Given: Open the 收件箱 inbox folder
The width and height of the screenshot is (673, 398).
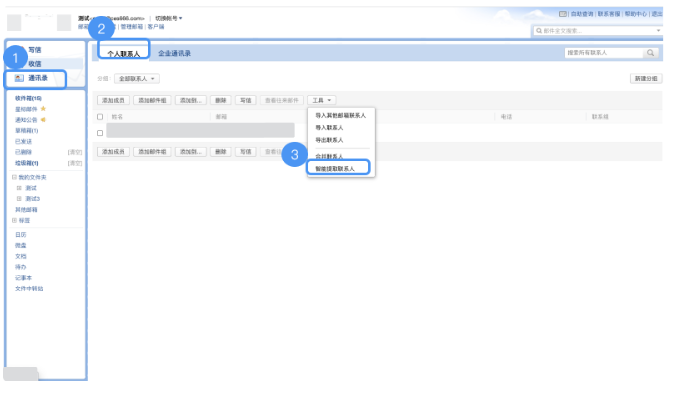Looking at the screenshot, I should pos(28,98).
